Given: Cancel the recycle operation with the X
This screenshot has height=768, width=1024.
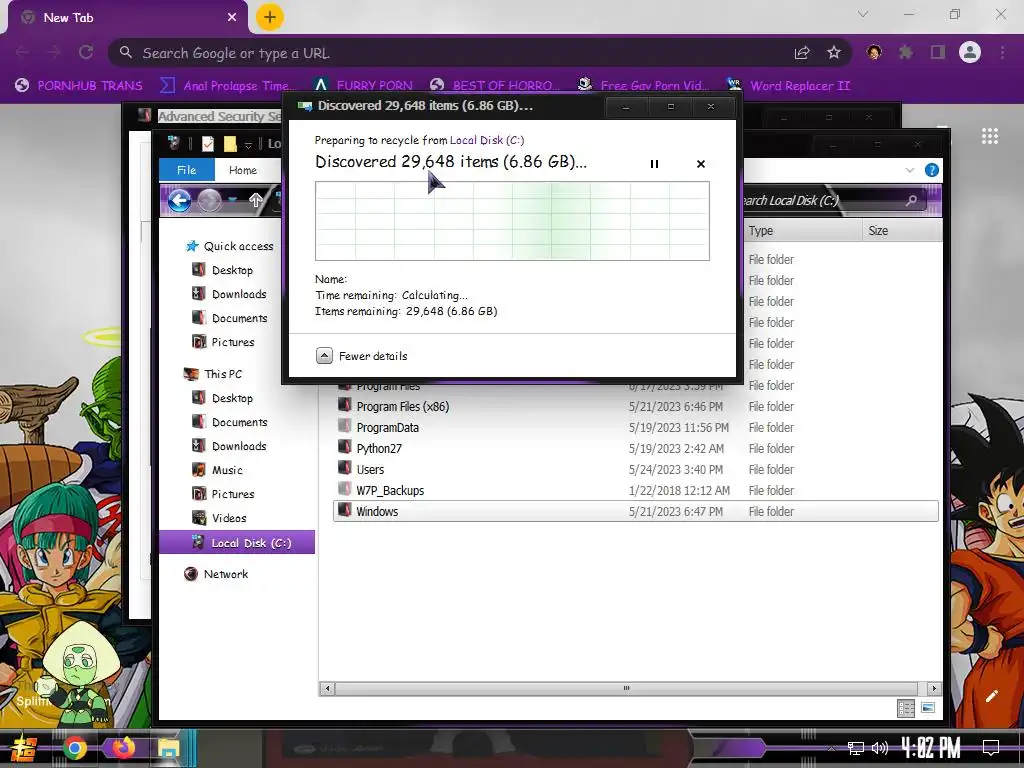Looking at the screenshot, I should [x=701, y=164].
